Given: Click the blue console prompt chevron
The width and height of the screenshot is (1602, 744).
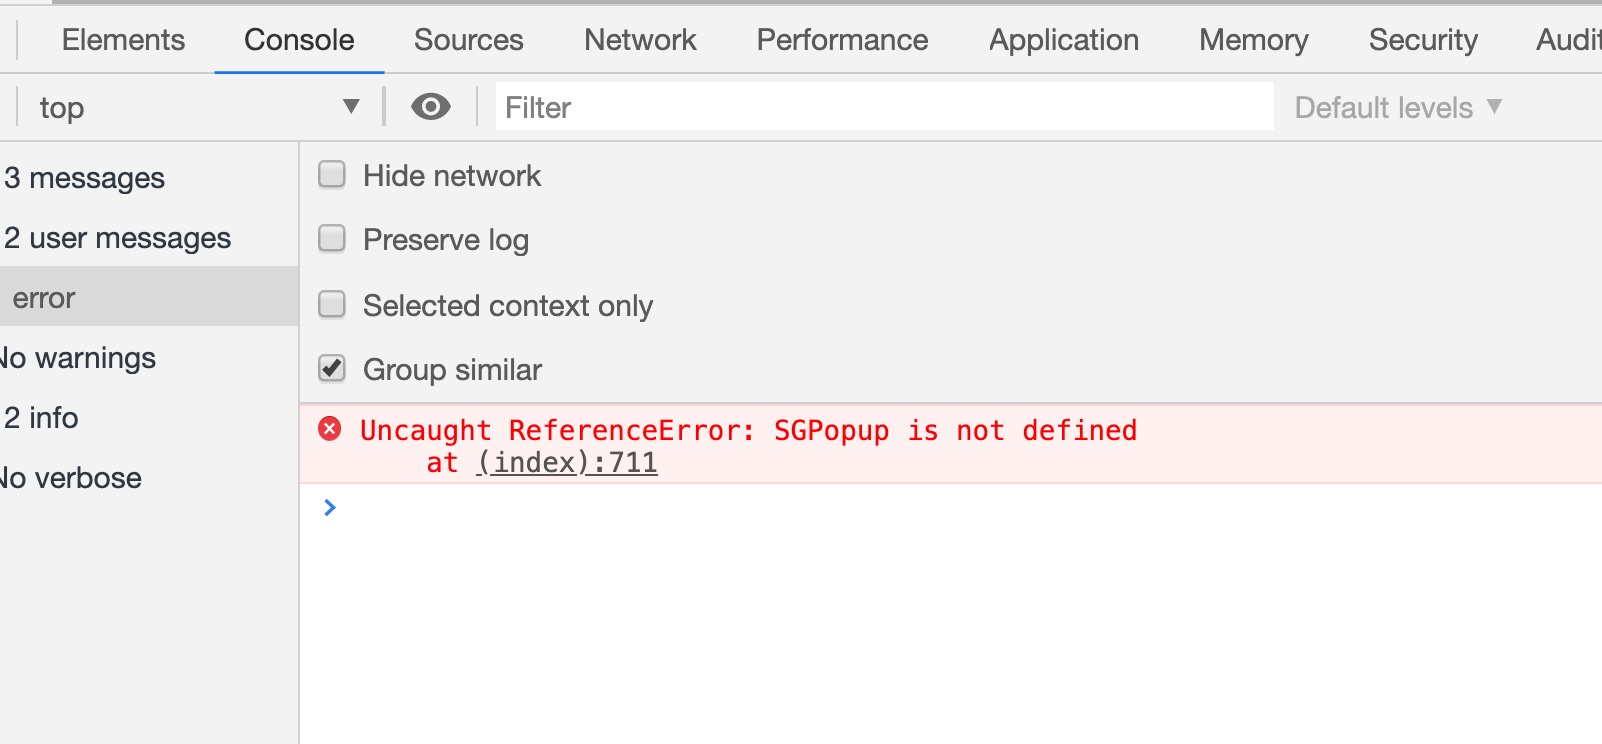Looking at the screenshot, I should tap(330, 507).
